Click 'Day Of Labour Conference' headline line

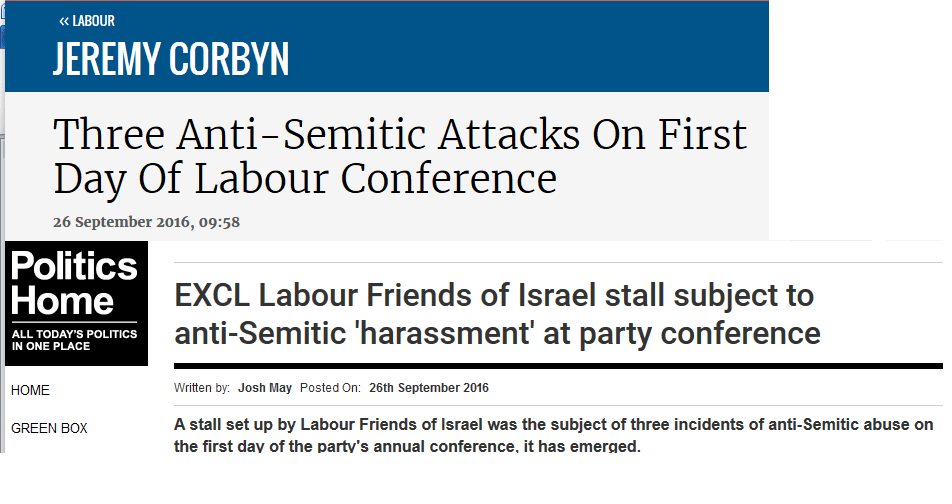(305, 179)
